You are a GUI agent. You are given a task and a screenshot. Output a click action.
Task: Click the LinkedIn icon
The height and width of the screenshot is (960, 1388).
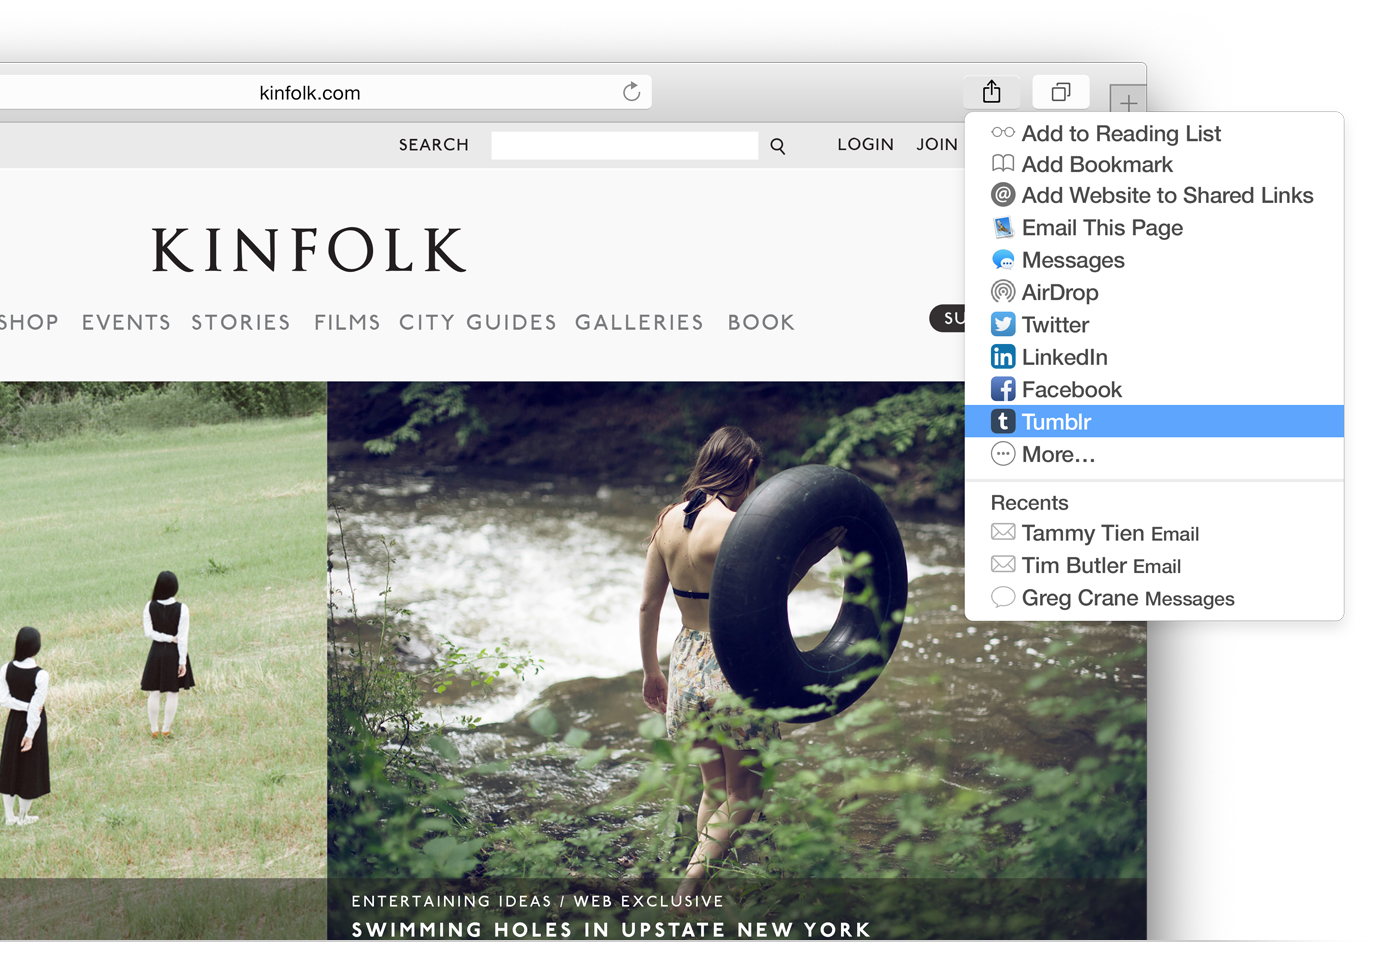pyautogui.click(x=1003, y=357)
